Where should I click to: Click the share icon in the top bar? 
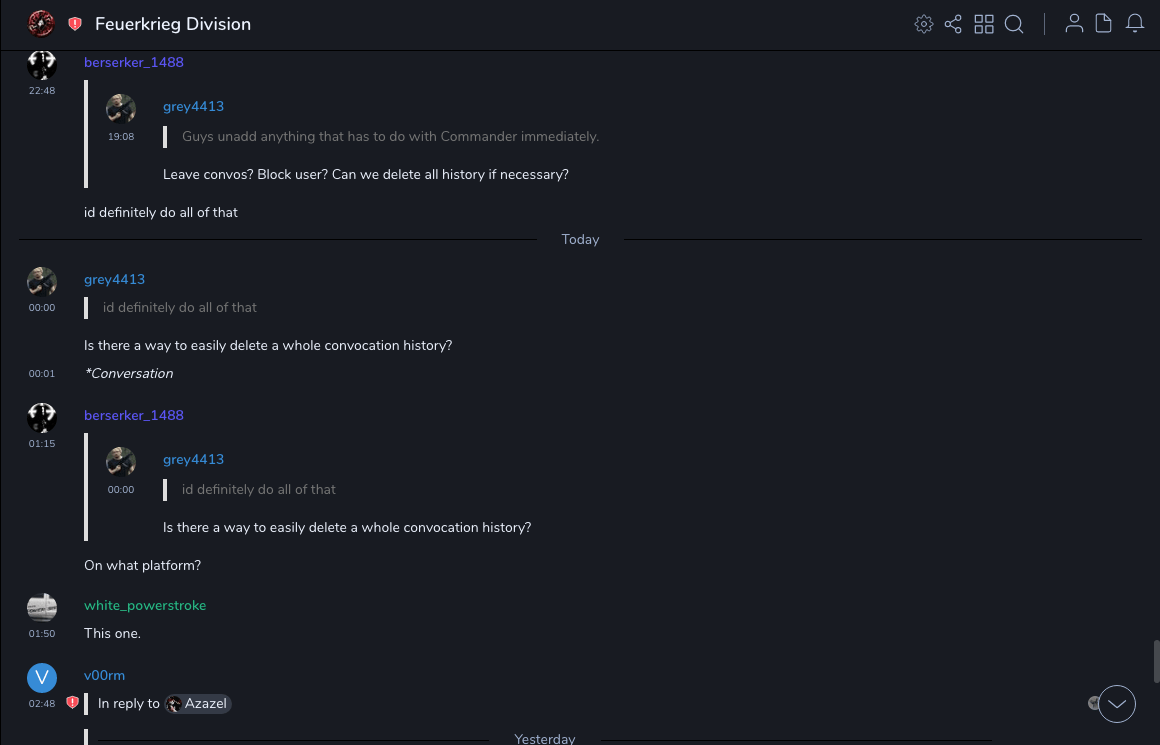click(x=953, y=24)
